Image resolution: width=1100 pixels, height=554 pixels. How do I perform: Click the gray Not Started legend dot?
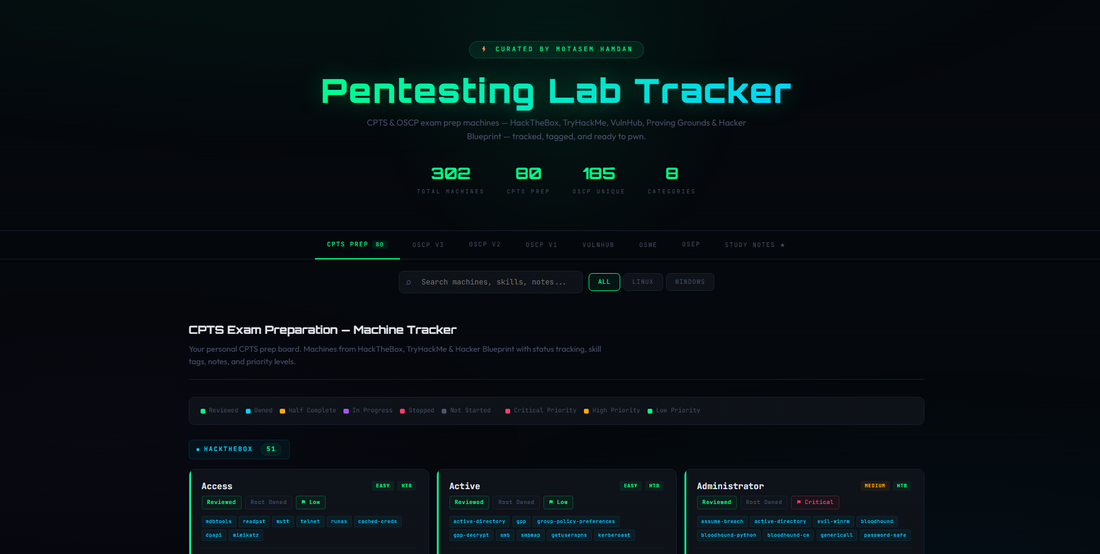(444, 411)
